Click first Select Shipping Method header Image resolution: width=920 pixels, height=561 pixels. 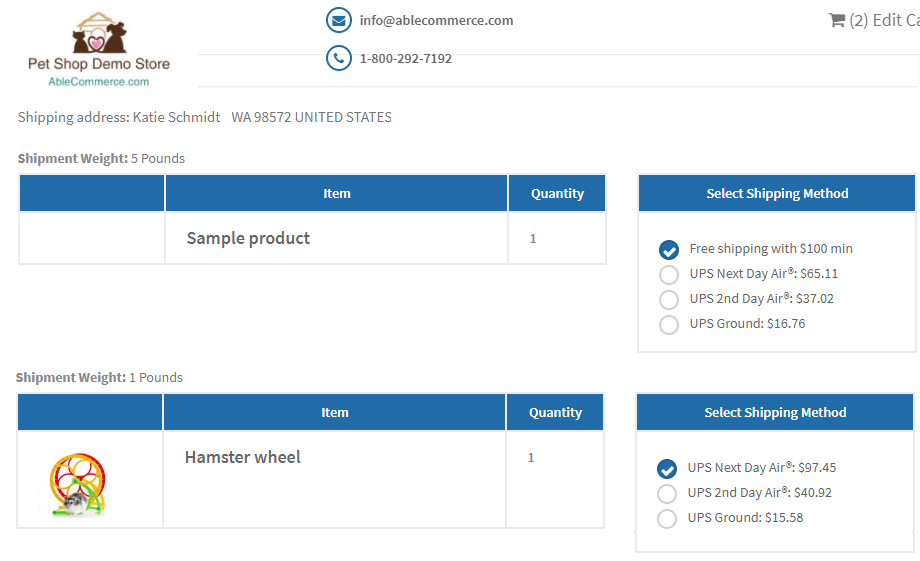pos(777,193)
